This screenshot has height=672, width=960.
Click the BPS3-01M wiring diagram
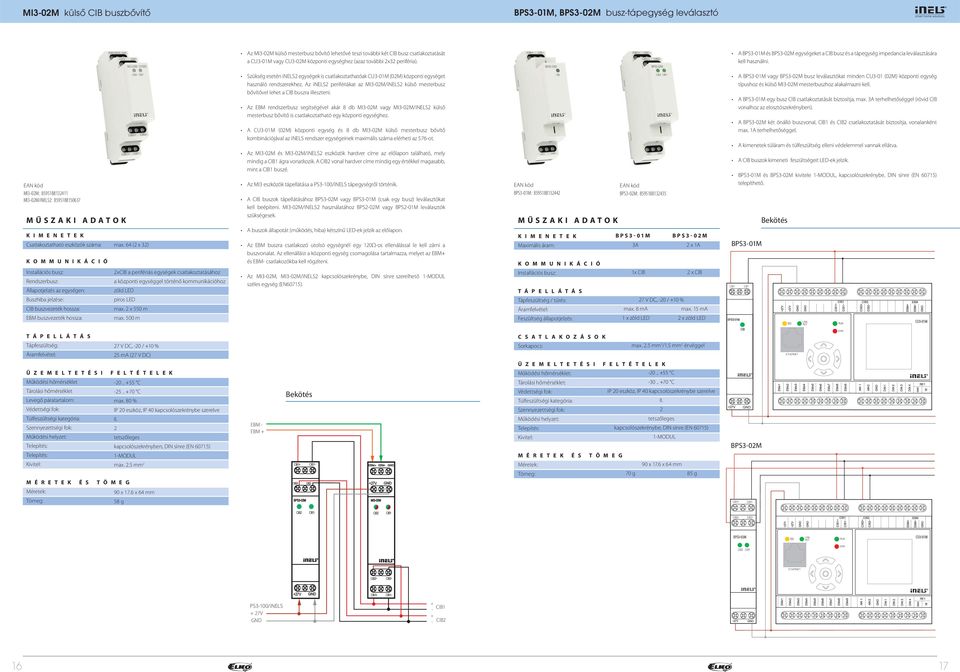pyautogui.click(x=831, y=335)
